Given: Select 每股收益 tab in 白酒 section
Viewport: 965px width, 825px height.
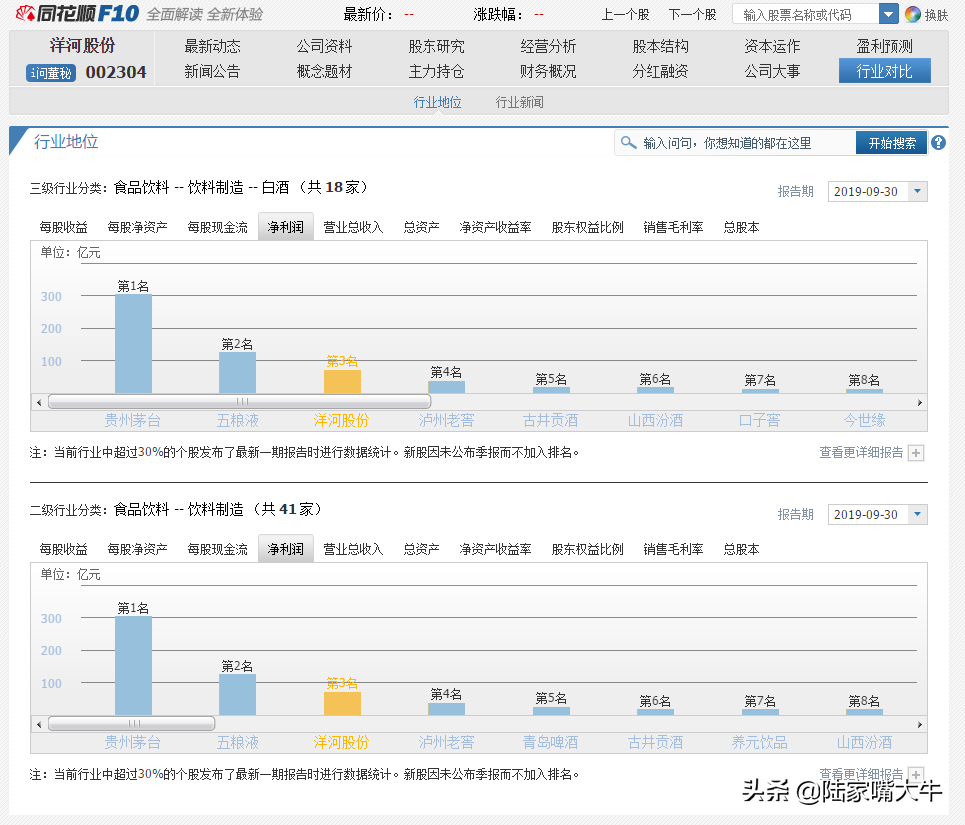Looking at the screenshot, I should (x=63, y=227).
